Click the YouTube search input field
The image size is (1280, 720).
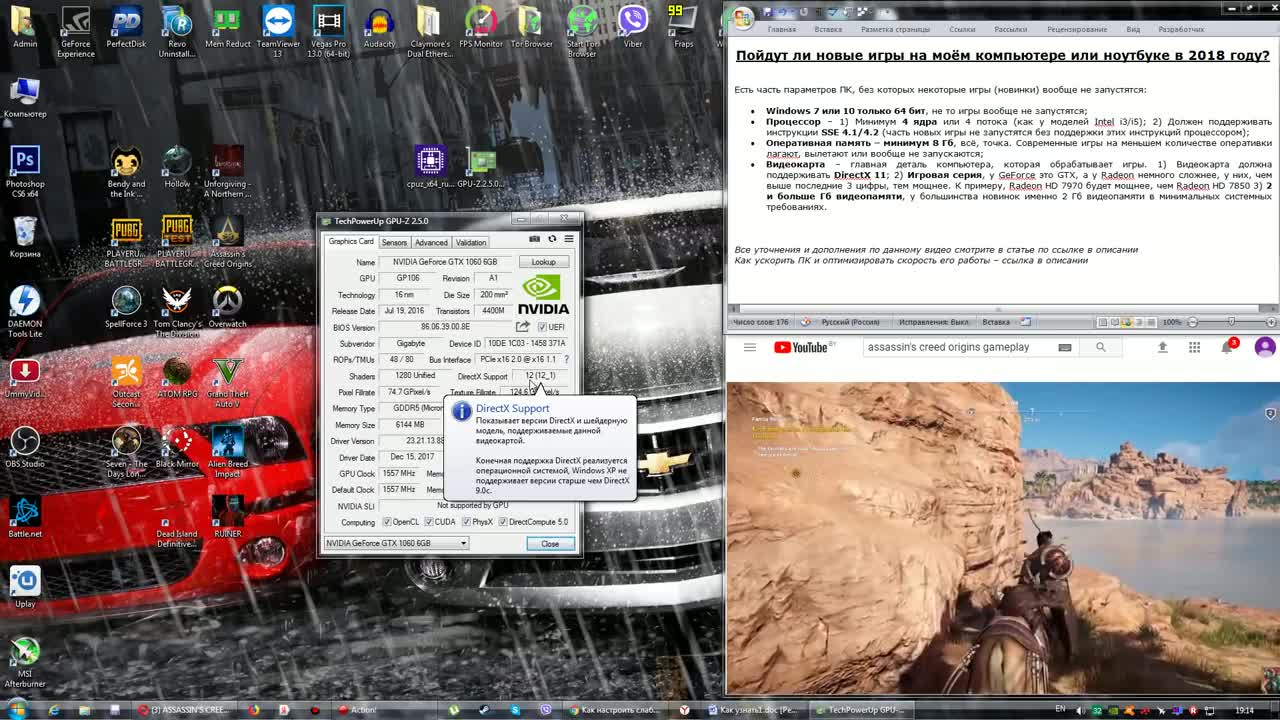tap(958, 347)
